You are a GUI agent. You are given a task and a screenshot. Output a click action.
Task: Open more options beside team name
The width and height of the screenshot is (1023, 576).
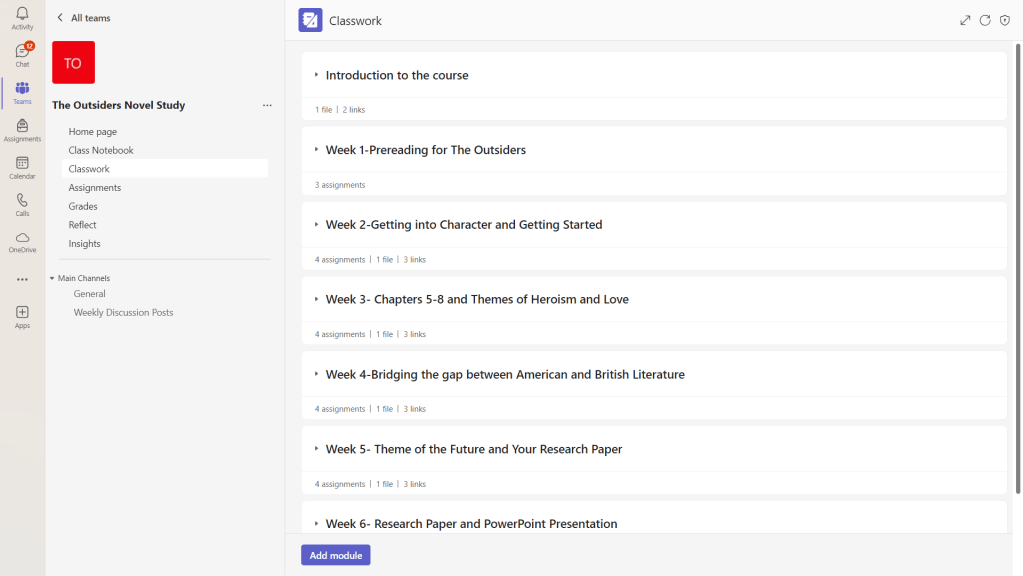pyautogui.click(x=267, y=105)
